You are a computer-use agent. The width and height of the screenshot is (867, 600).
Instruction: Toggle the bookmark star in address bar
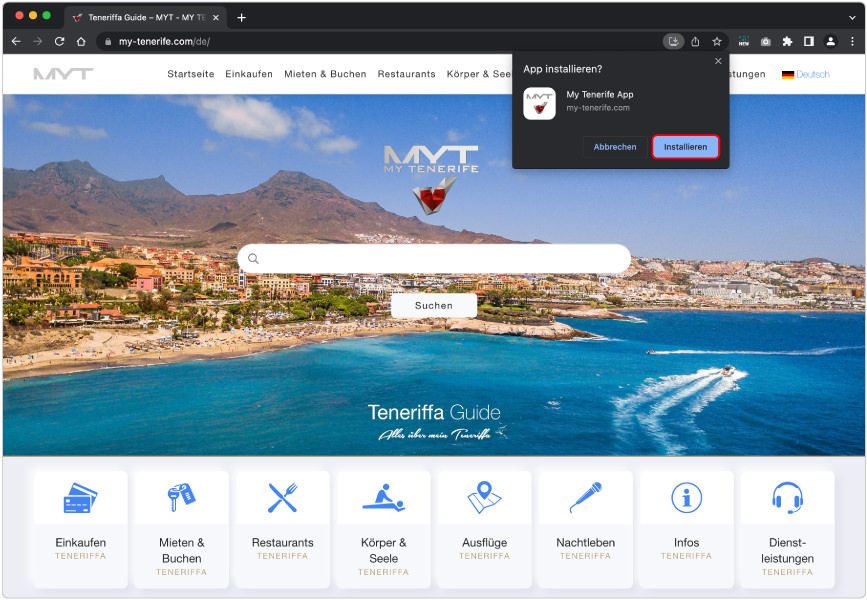[716, 43]
